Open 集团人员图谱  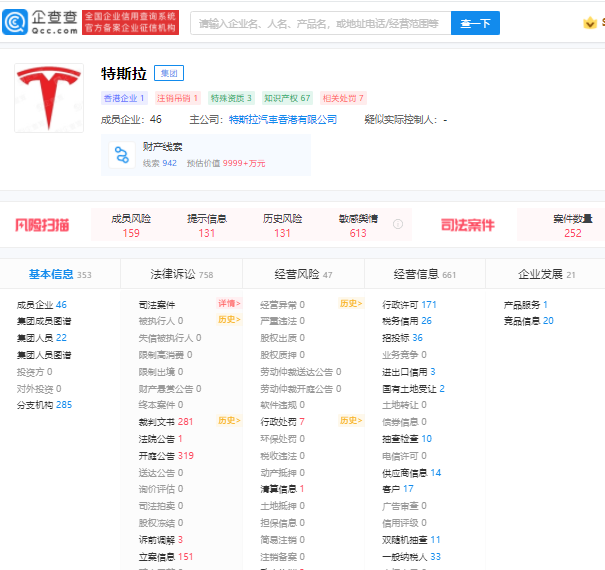tap(44, 355)
